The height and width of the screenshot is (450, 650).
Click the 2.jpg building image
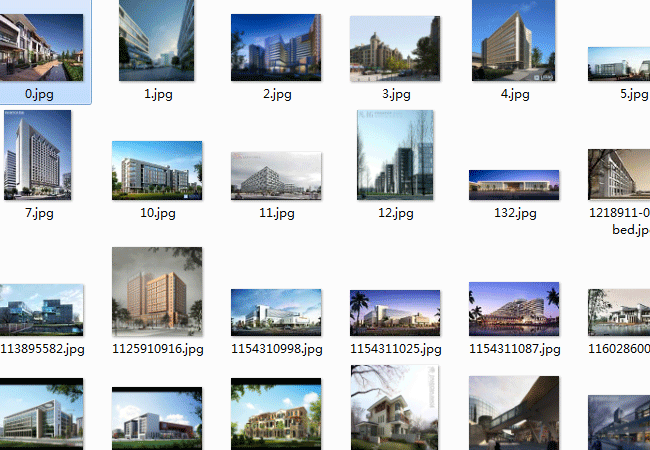point(275,47)
